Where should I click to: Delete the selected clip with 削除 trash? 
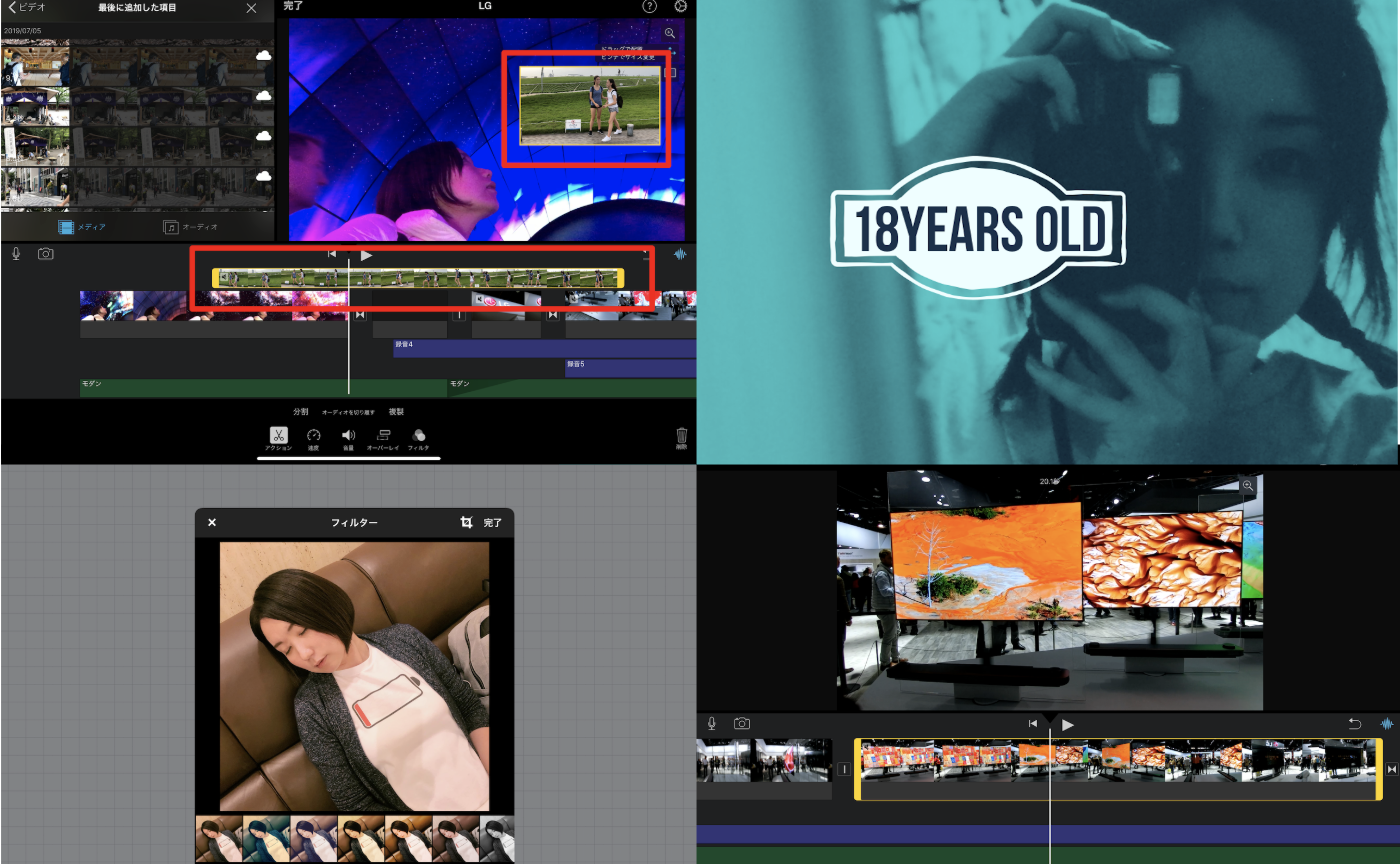tap(681, 439)
